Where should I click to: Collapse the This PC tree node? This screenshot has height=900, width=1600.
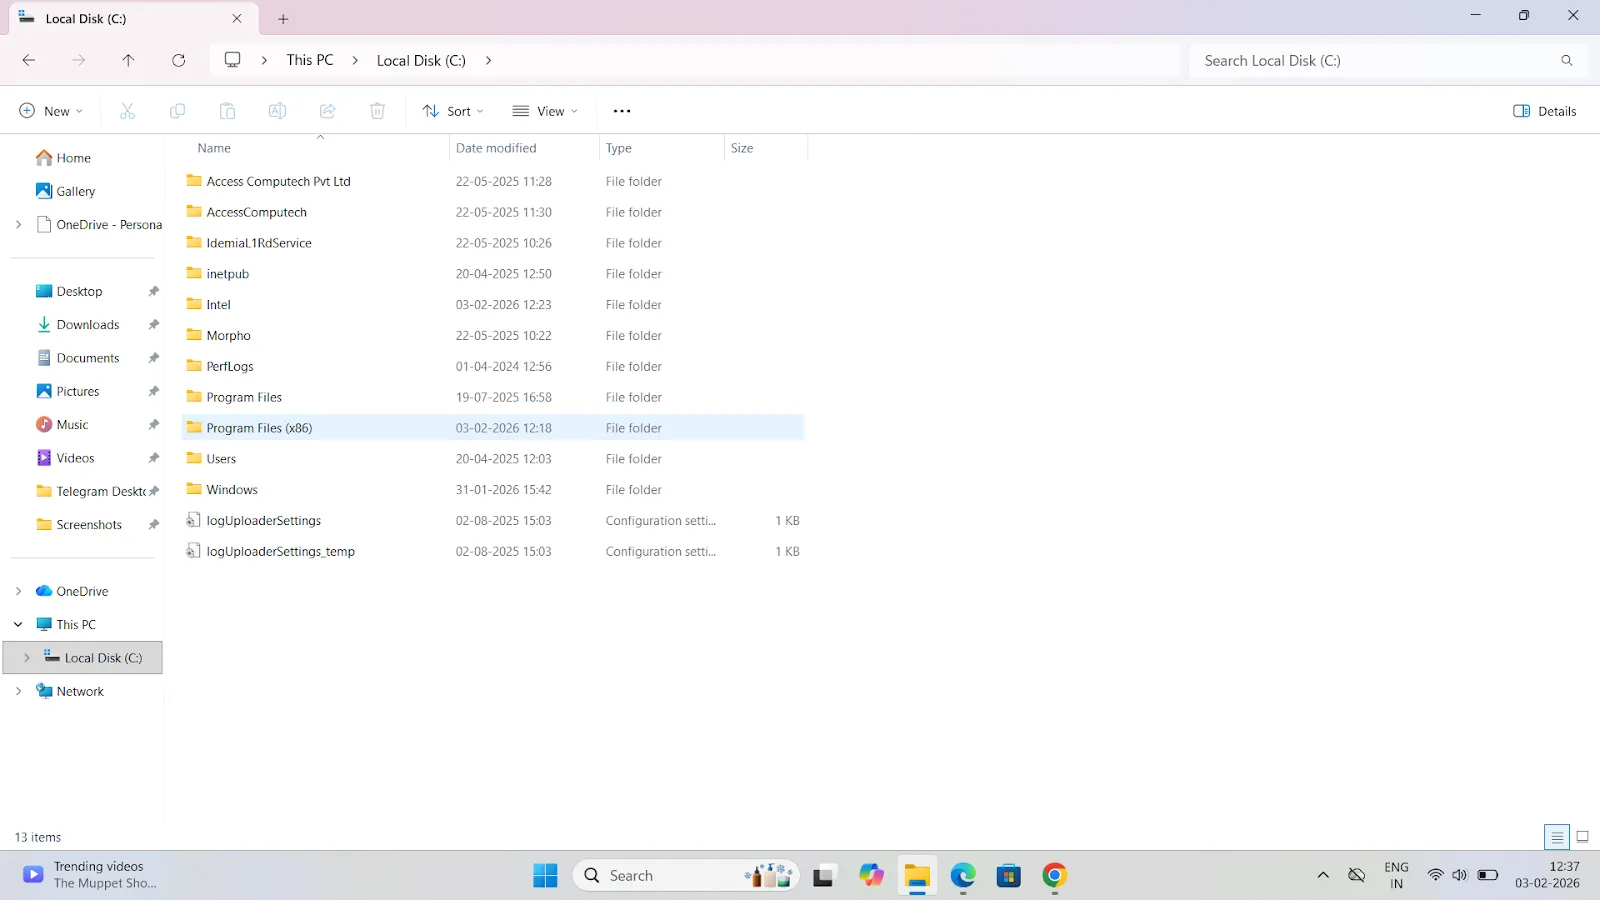coord(18,625)
